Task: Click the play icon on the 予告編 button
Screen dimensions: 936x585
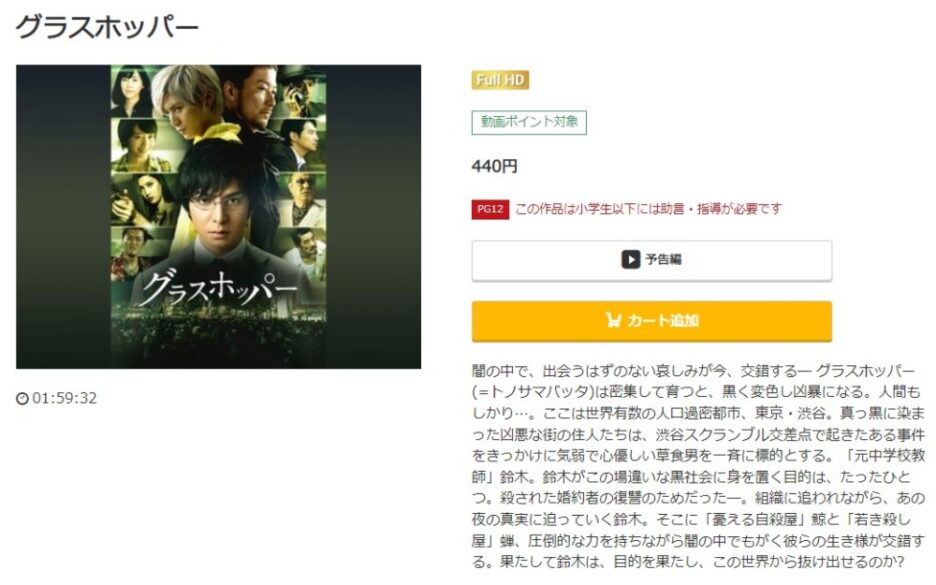Action: click(630, 260)
